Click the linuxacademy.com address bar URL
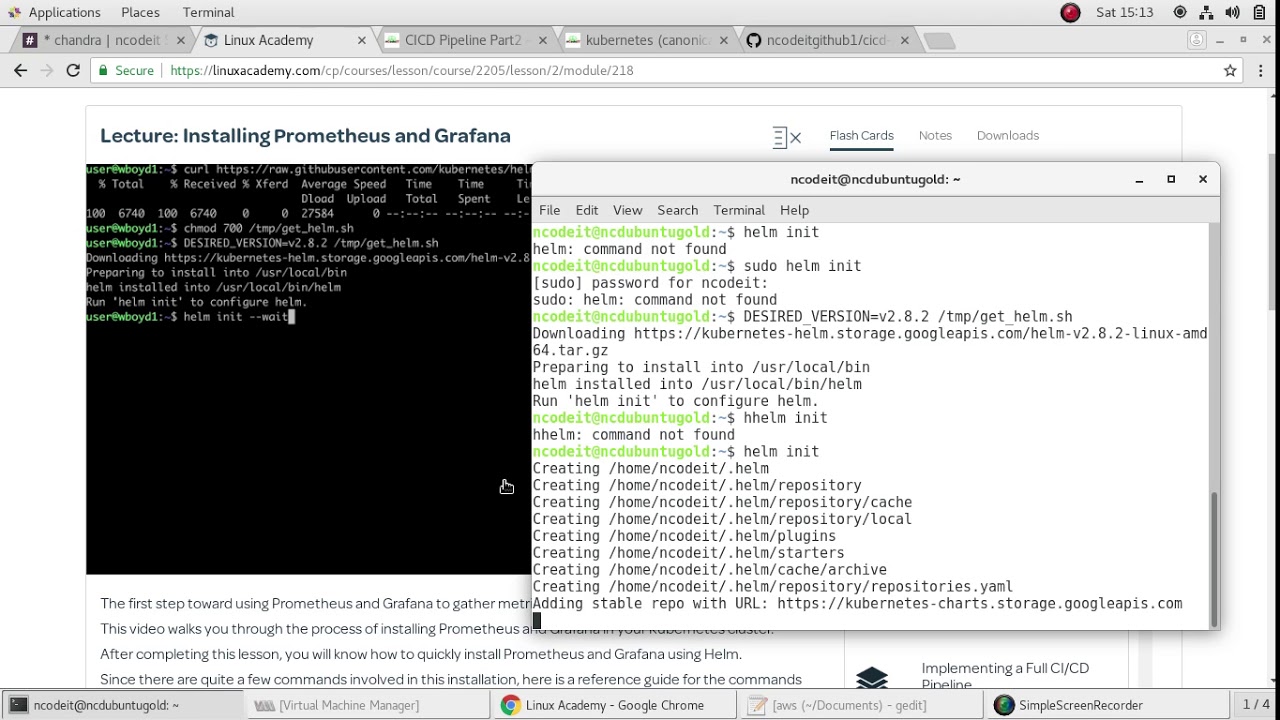This screenshot has width=1280, height=720. 402,70
